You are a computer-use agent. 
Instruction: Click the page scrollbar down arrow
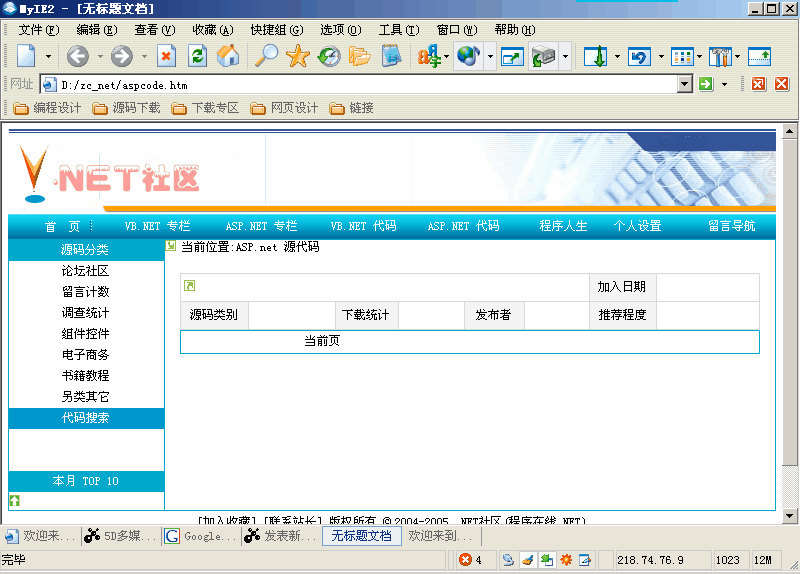pos(789,516)
